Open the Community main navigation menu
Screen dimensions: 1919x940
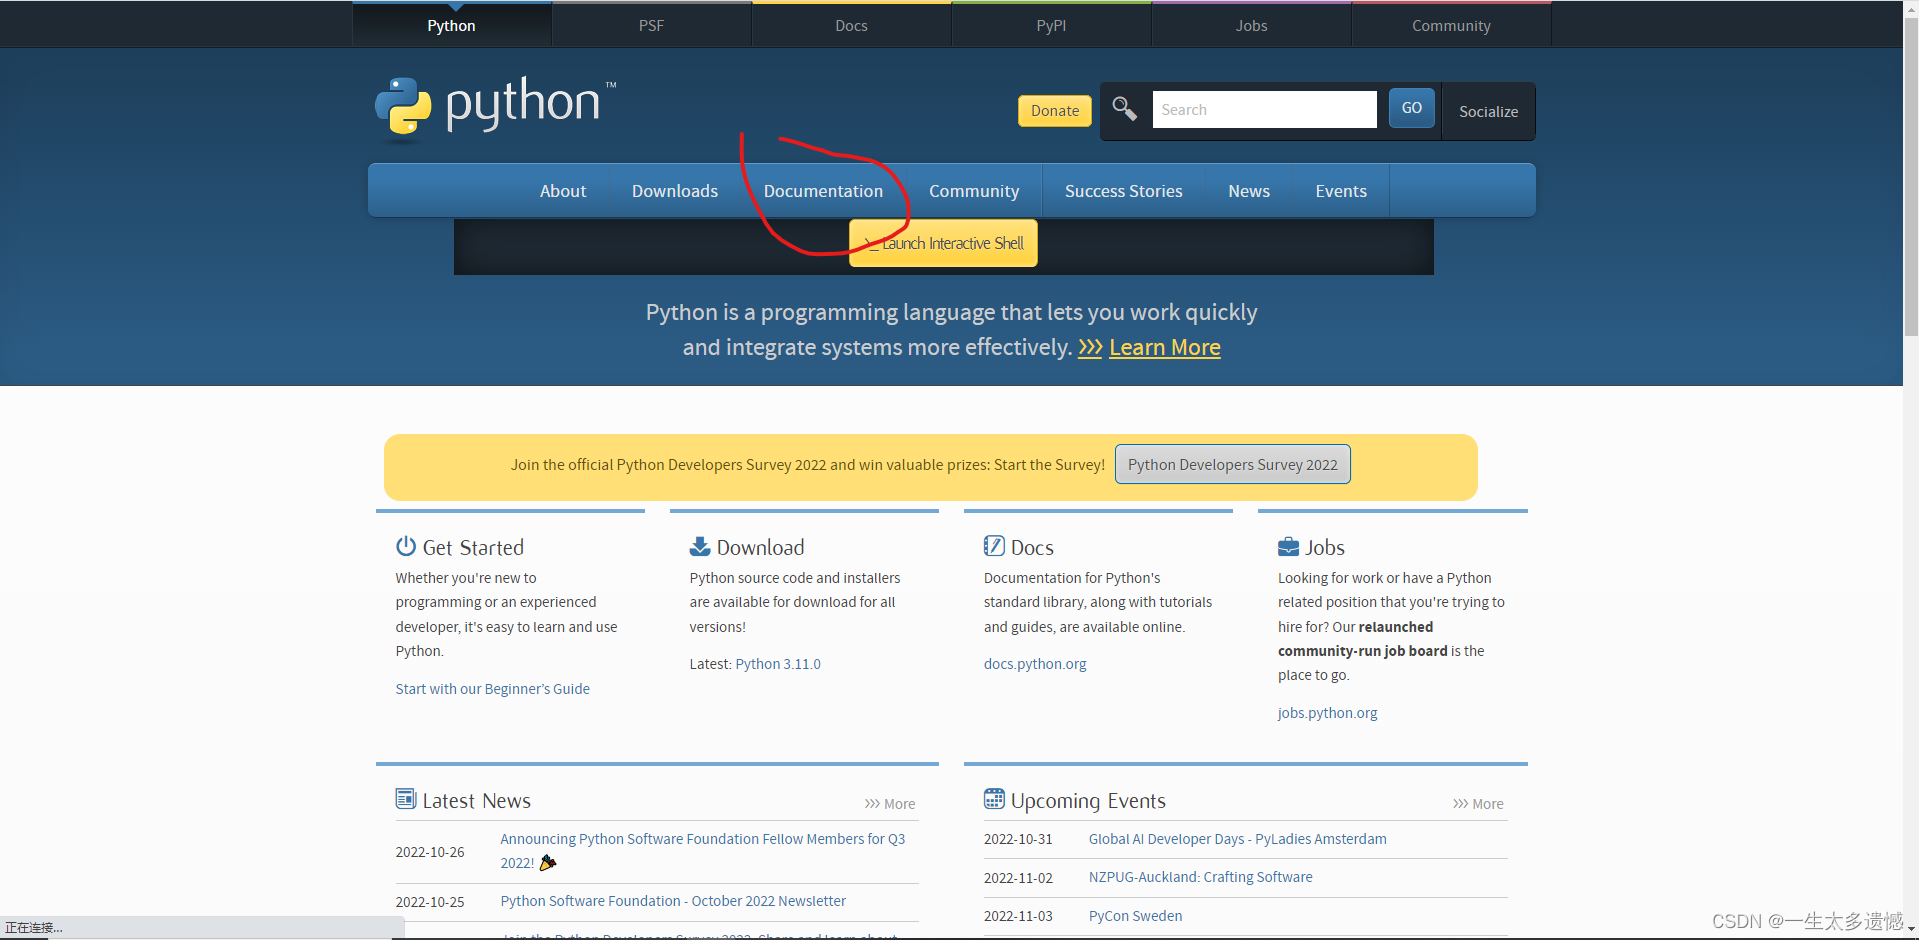tap(974, 191)
